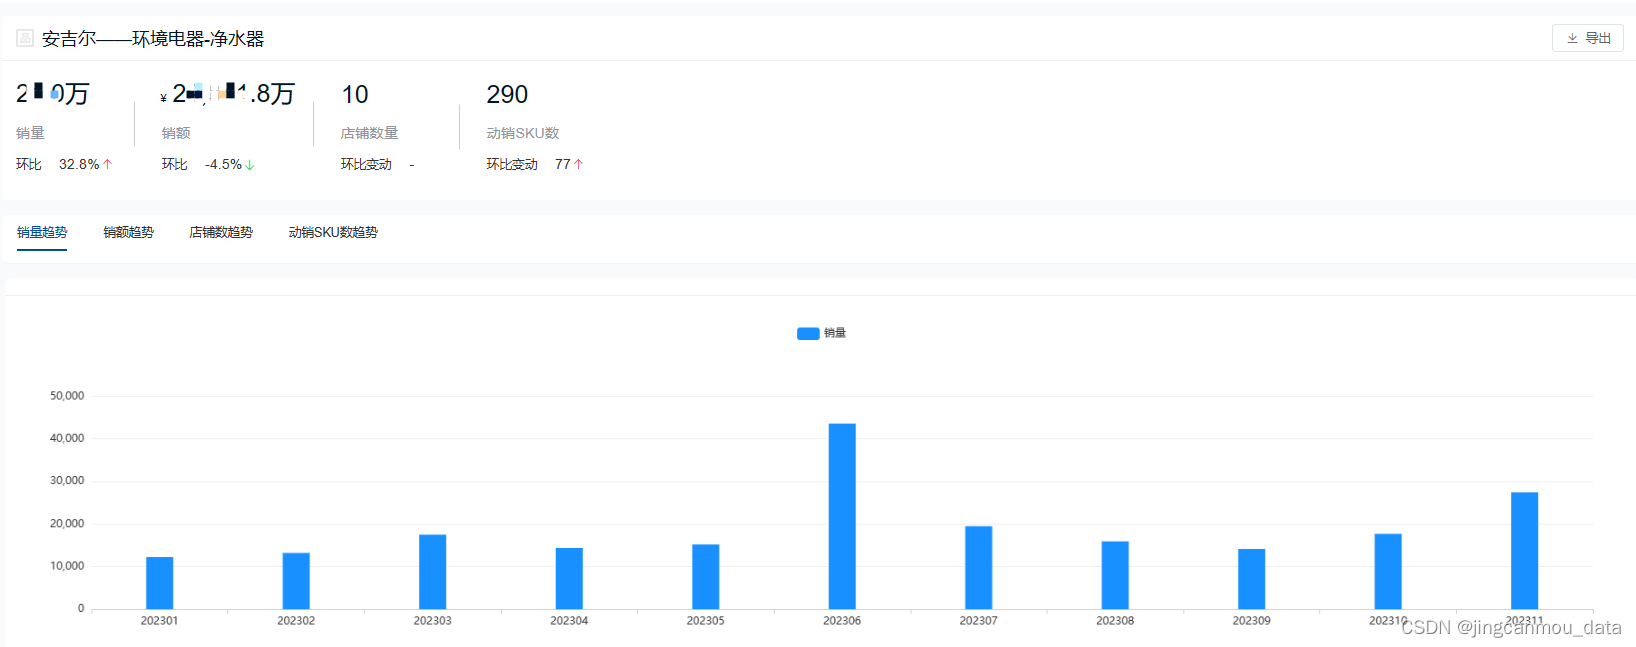Click the 32.8% 环比 value
The height and width of the screenshot is (647, 1636).
[79, 164]
